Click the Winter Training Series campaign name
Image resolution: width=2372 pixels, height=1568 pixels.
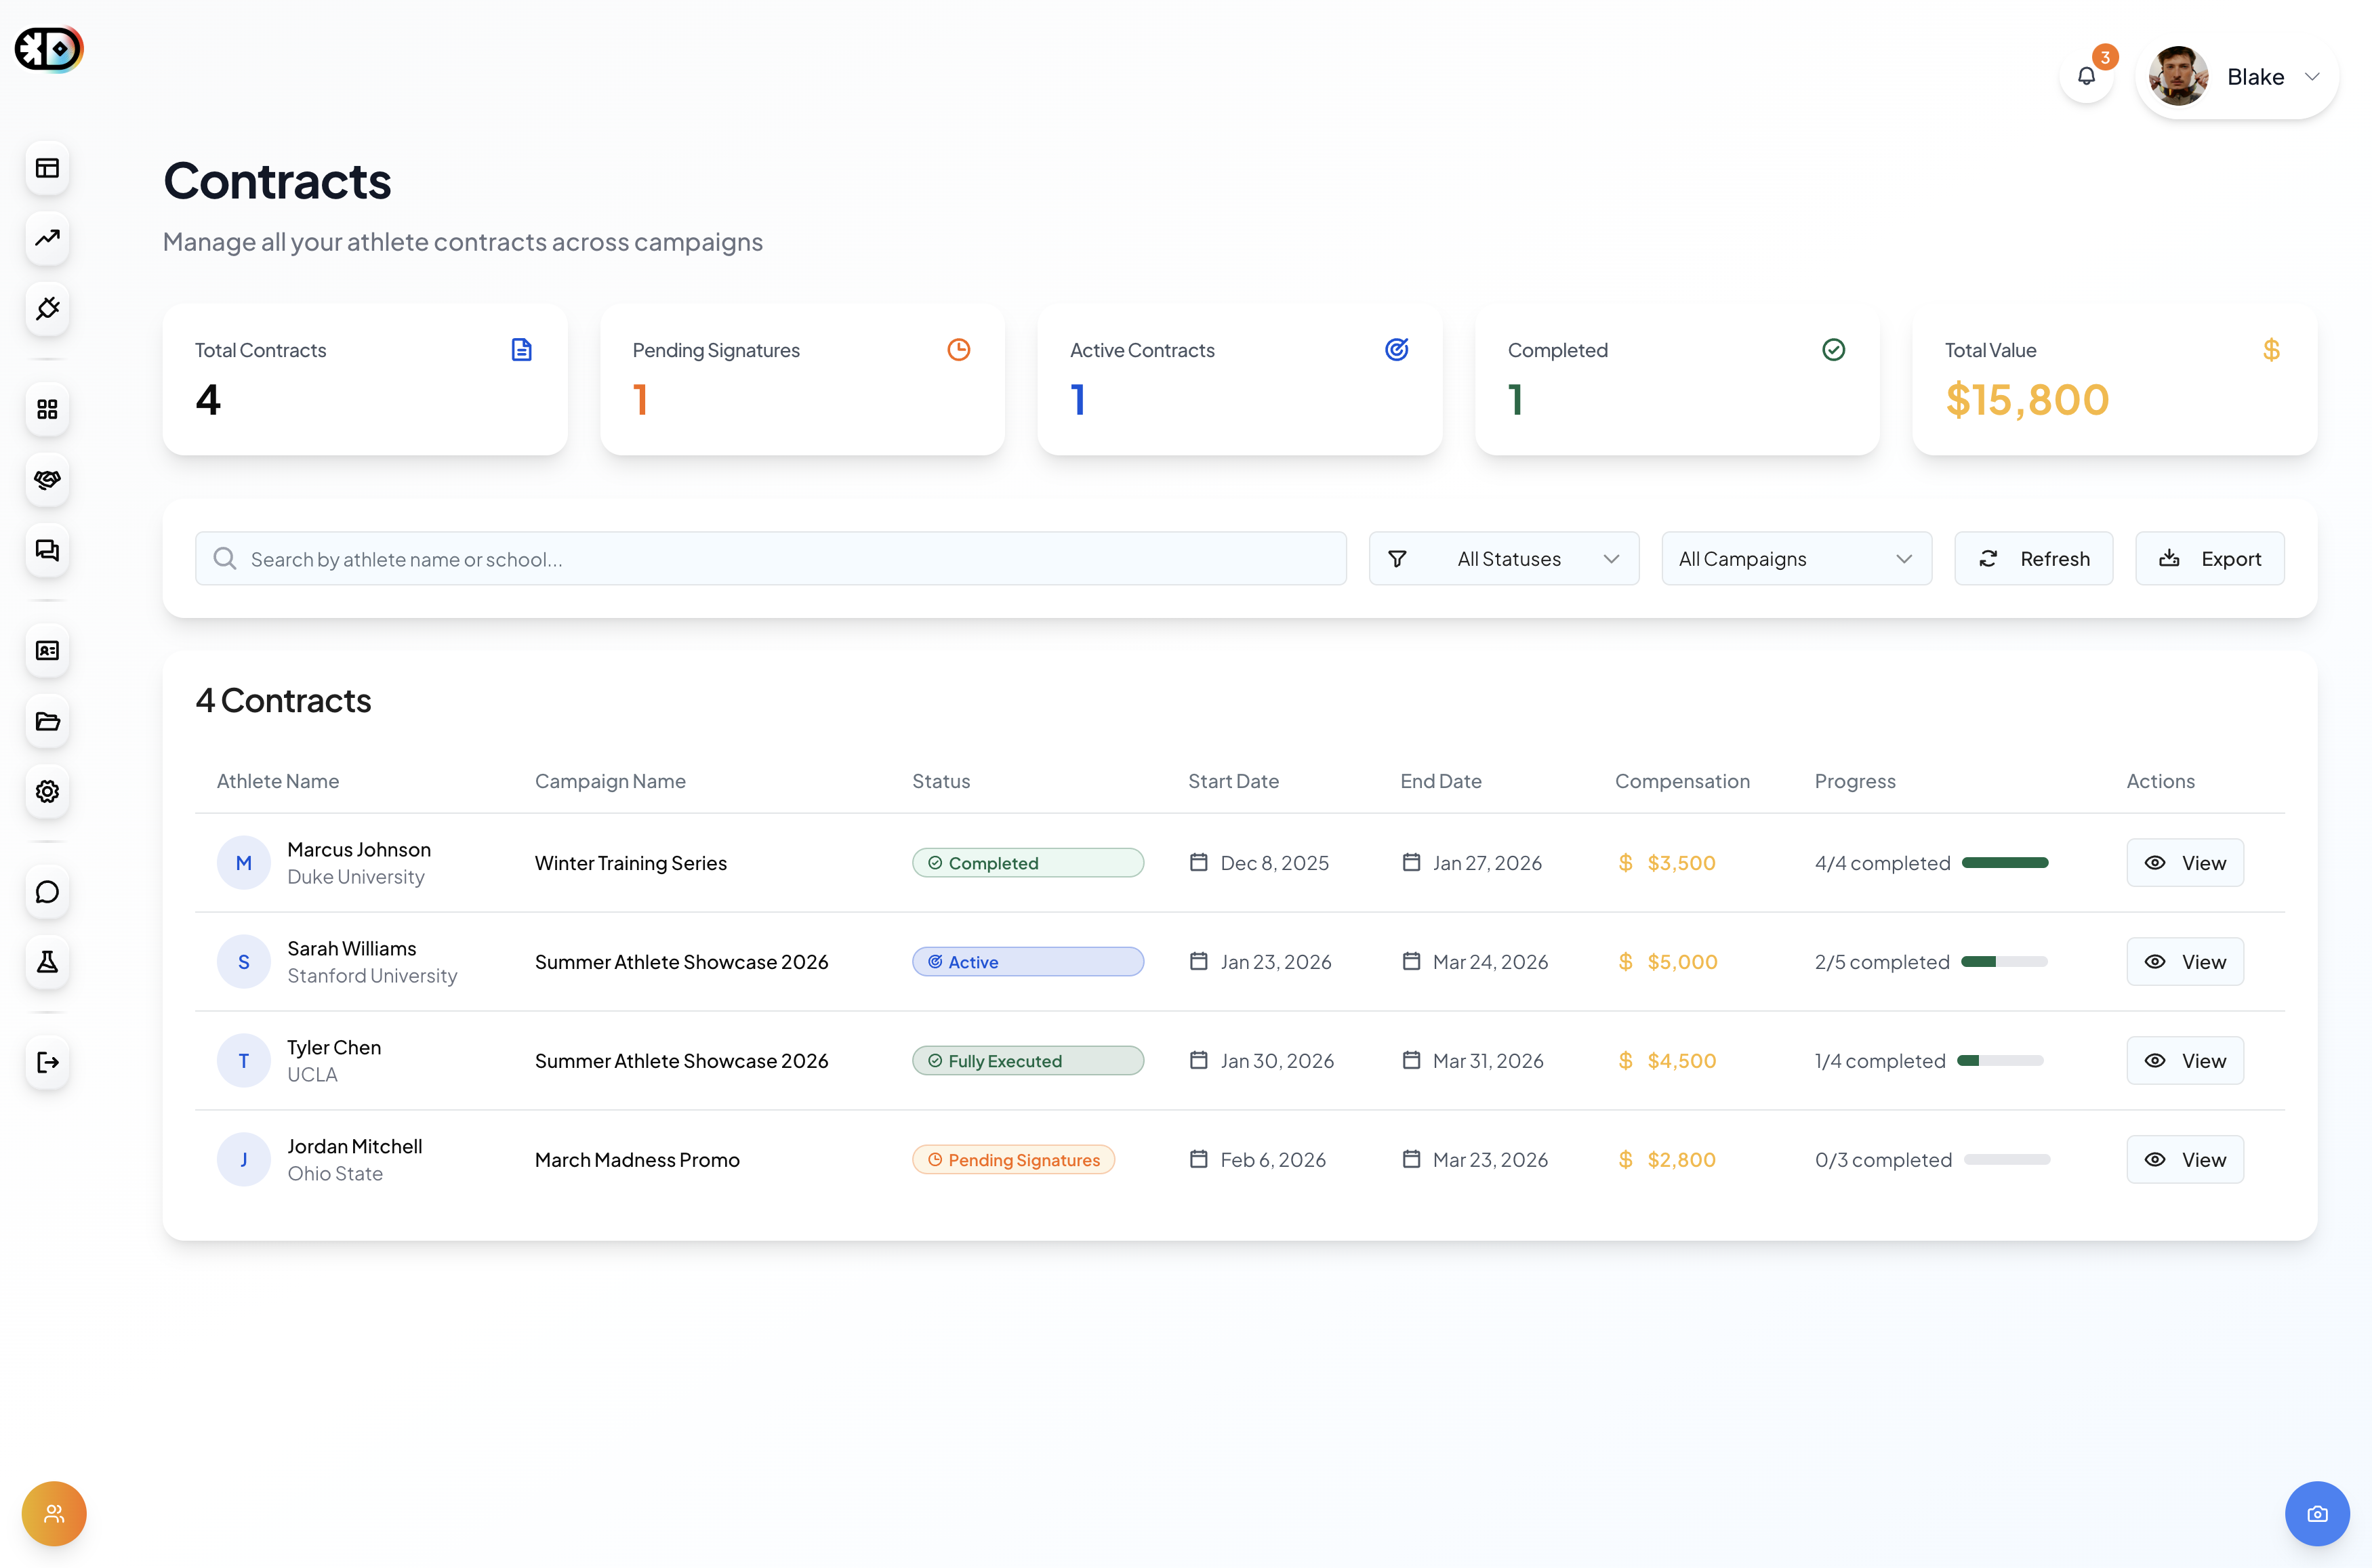[x=631, y=863]
